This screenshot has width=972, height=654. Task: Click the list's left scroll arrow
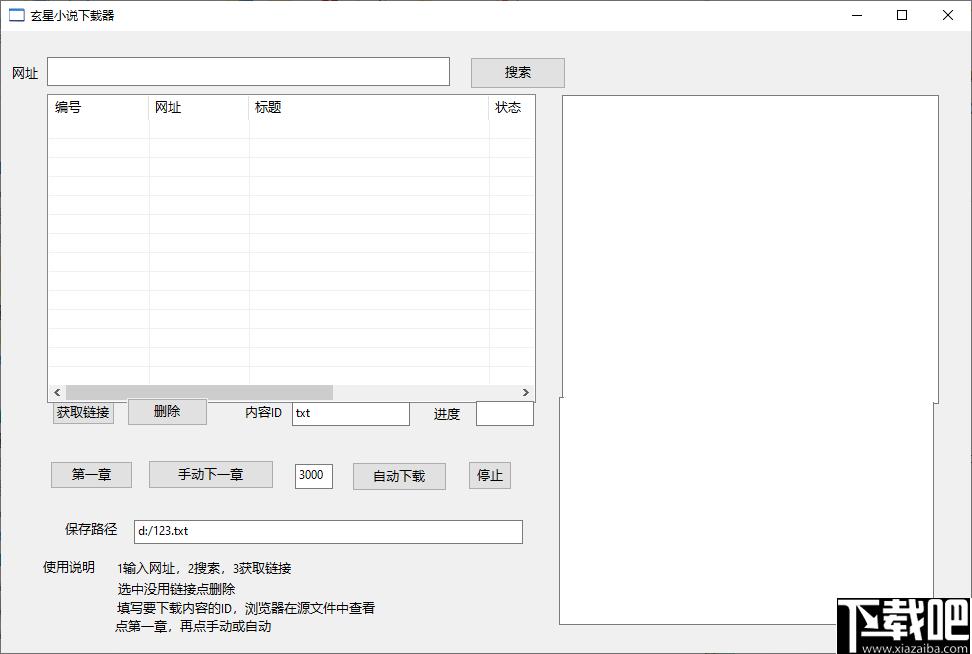tap(57, 392)
